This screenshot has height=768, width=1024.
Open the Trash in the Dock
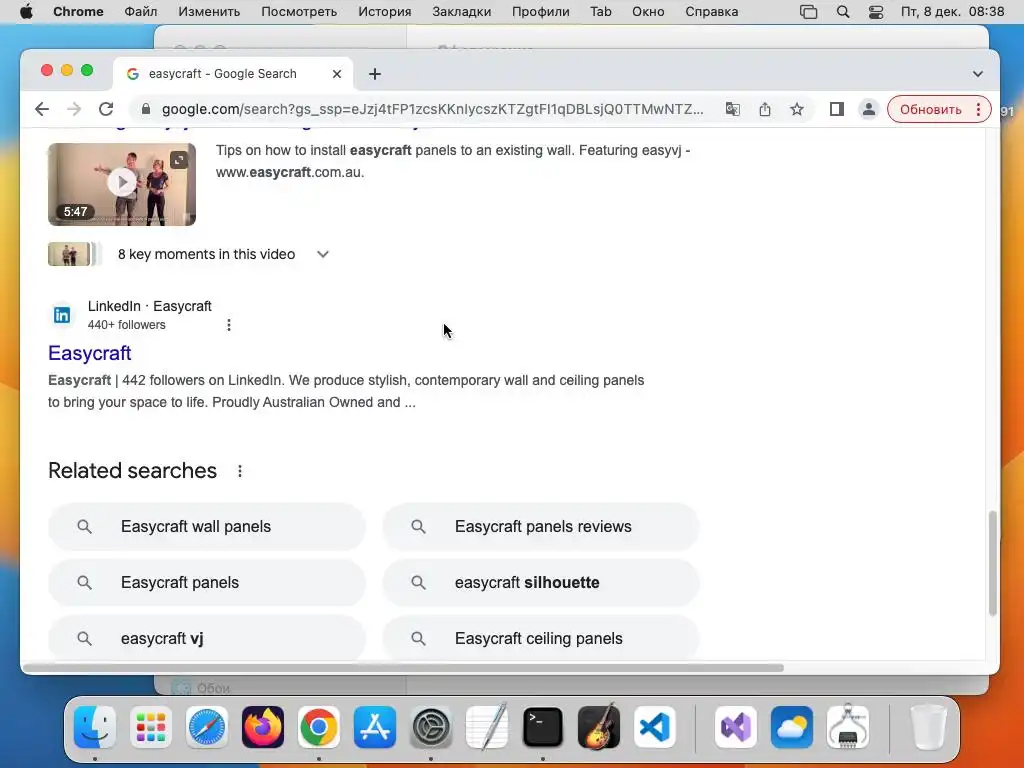tap(928, 727)
